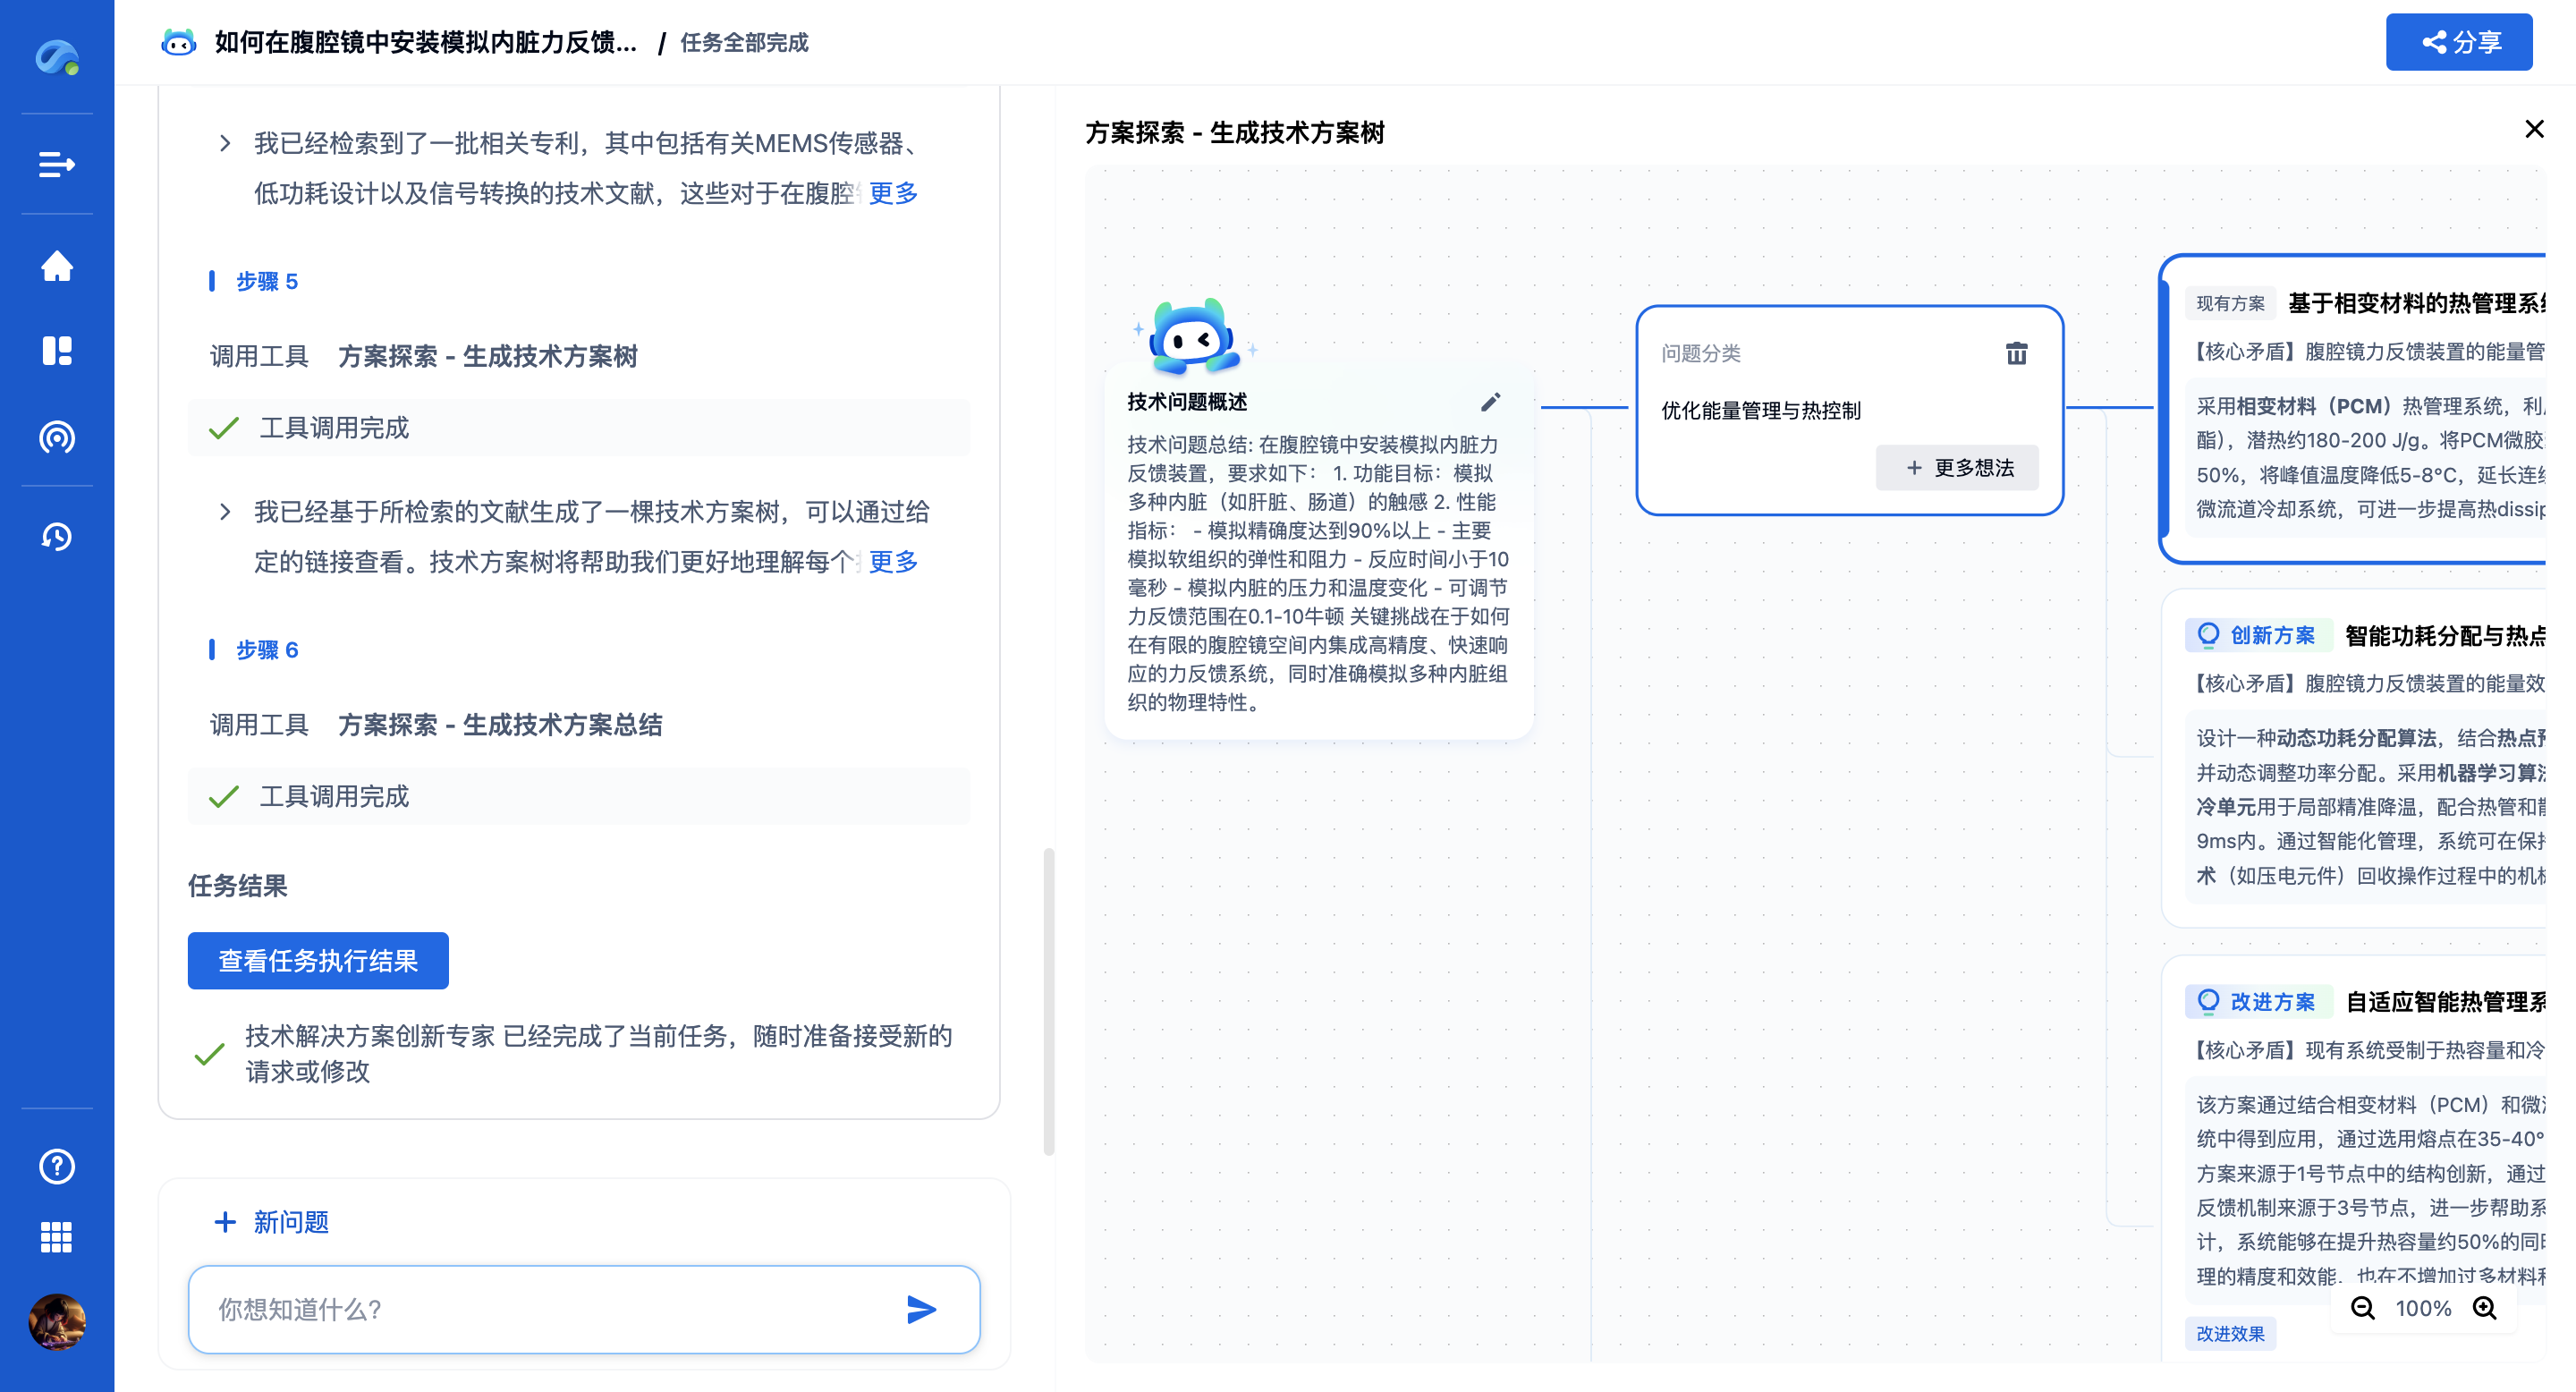Screen dimensions: 2576x1392
Task: Open the radar signal icon in the sidebar
Action: point(57,437)
